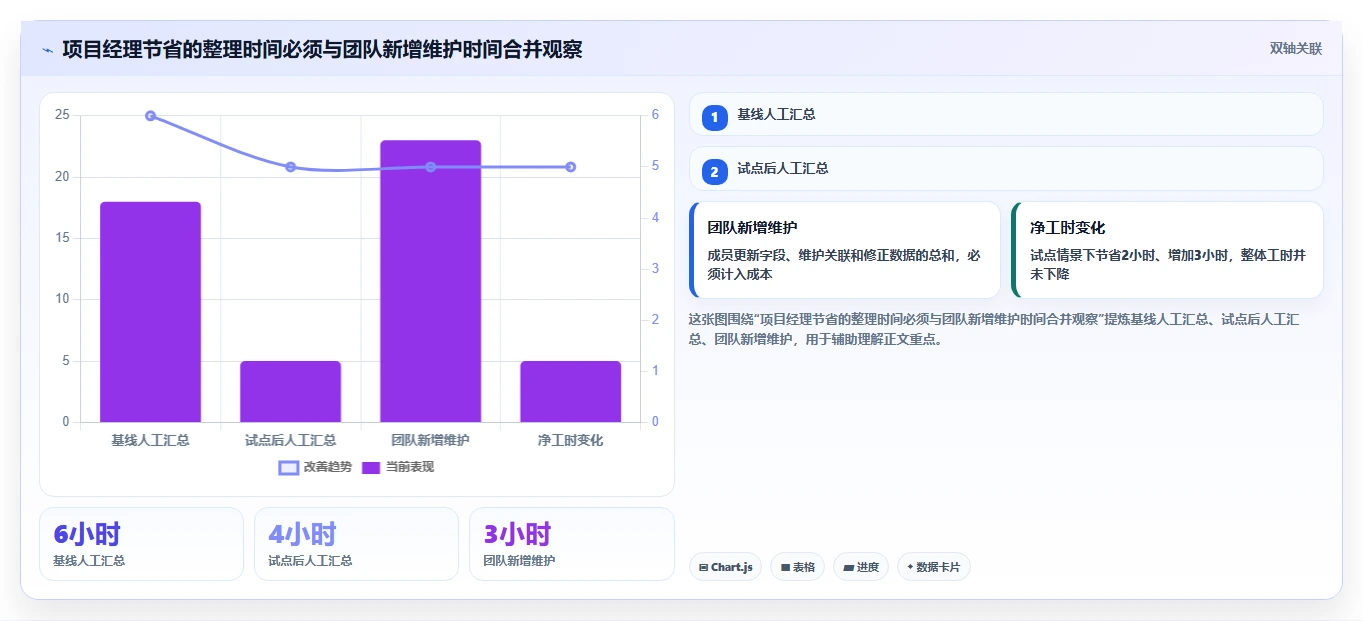Click the right axis value 6
Viewport: 1363px width, 621px height.
655,115
